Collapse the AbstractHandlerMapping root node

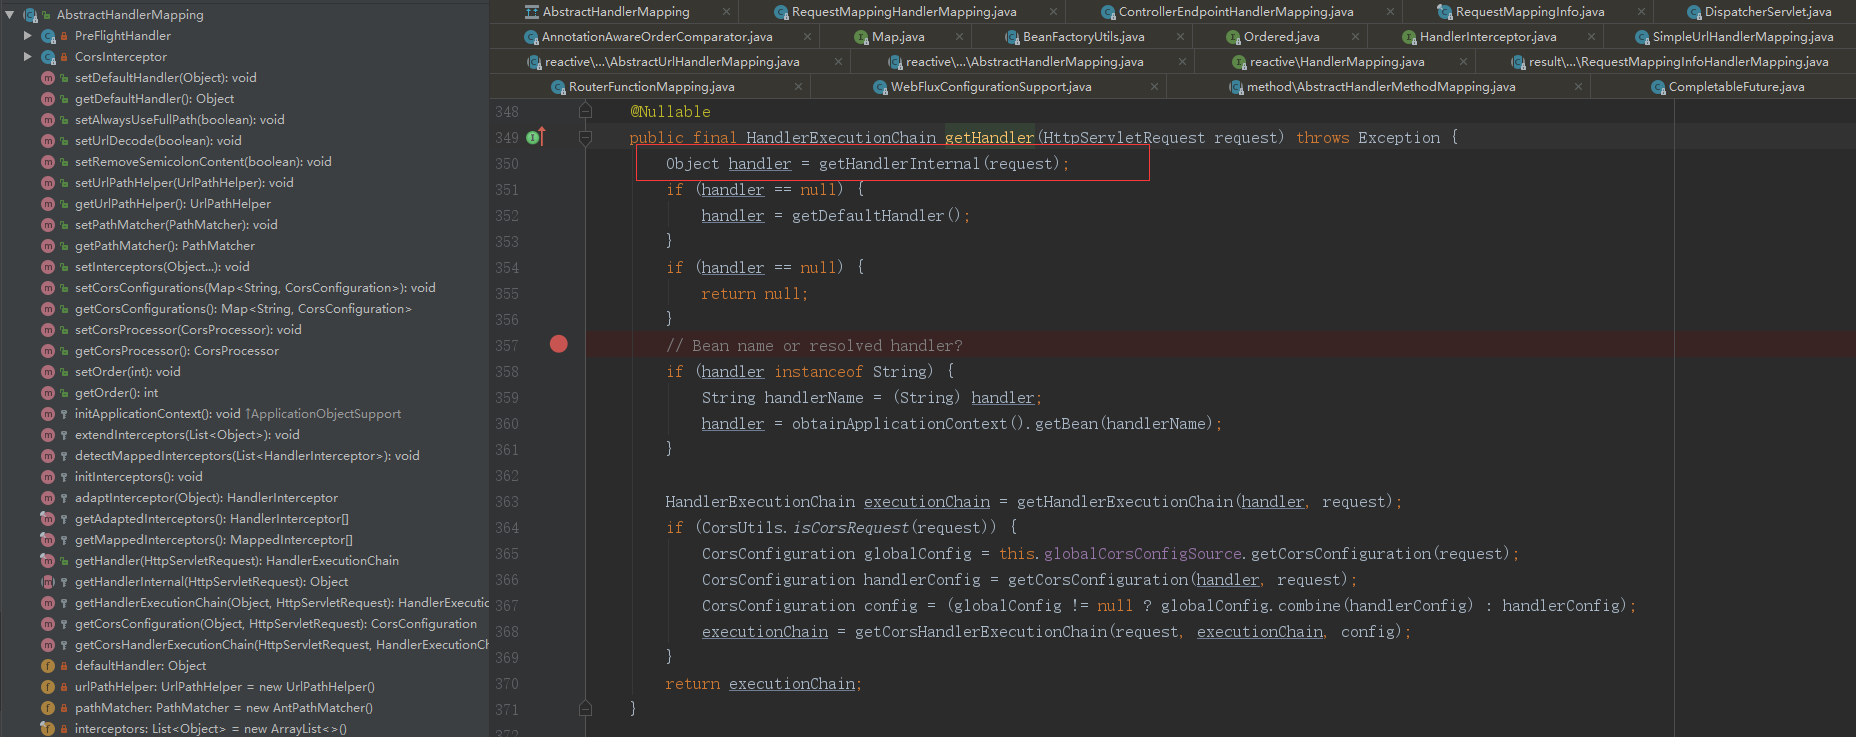pyautogui.click(x=10, y=15)
